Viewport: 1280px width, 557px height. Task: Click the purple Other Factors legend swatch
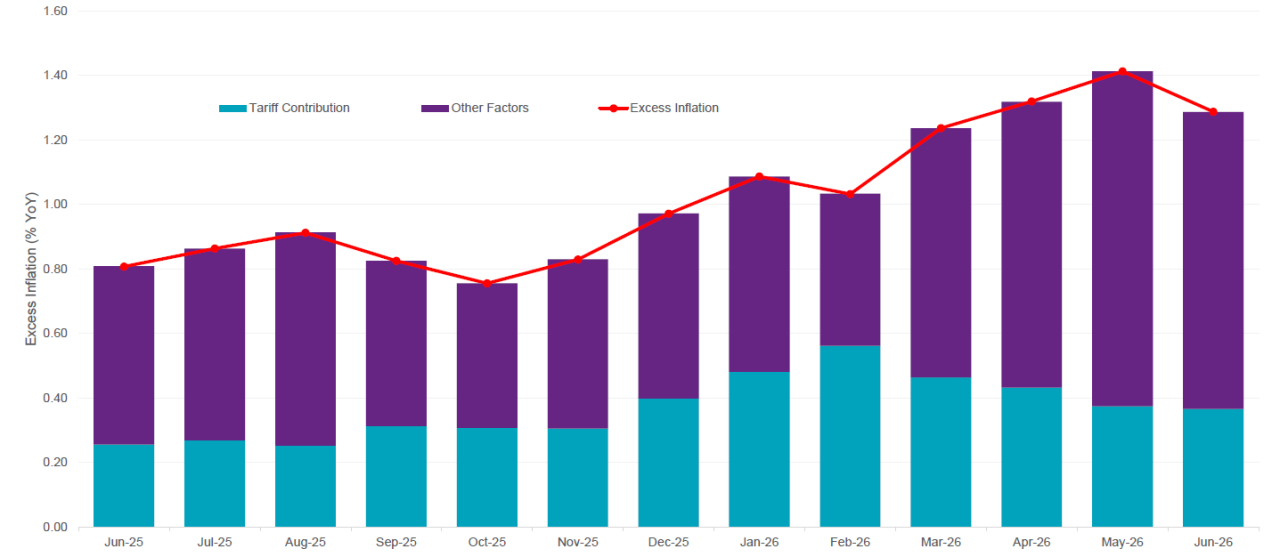click(435, 108)
